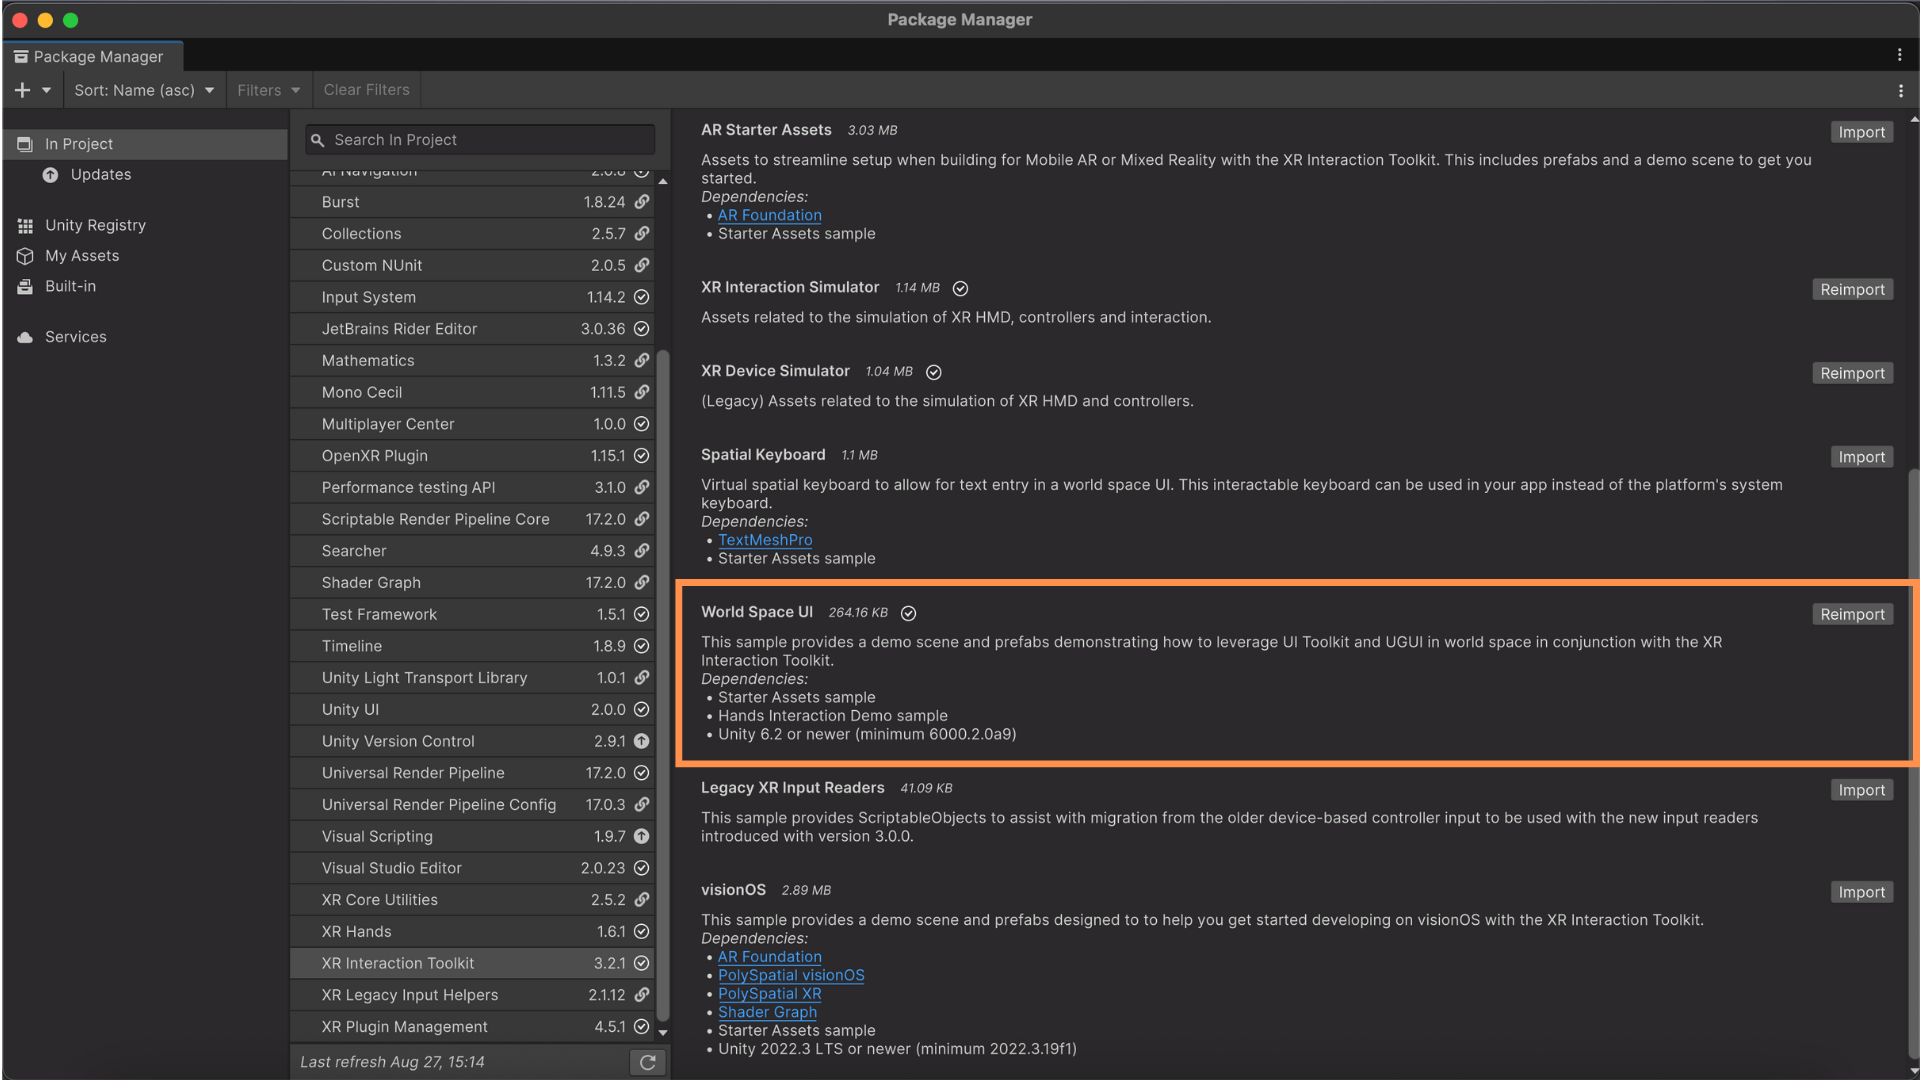Image resolution: width=1920 pixels, height=1080 pixels.
Task: Click the XR Core Utilities link icon
Action: click(642, 900)
